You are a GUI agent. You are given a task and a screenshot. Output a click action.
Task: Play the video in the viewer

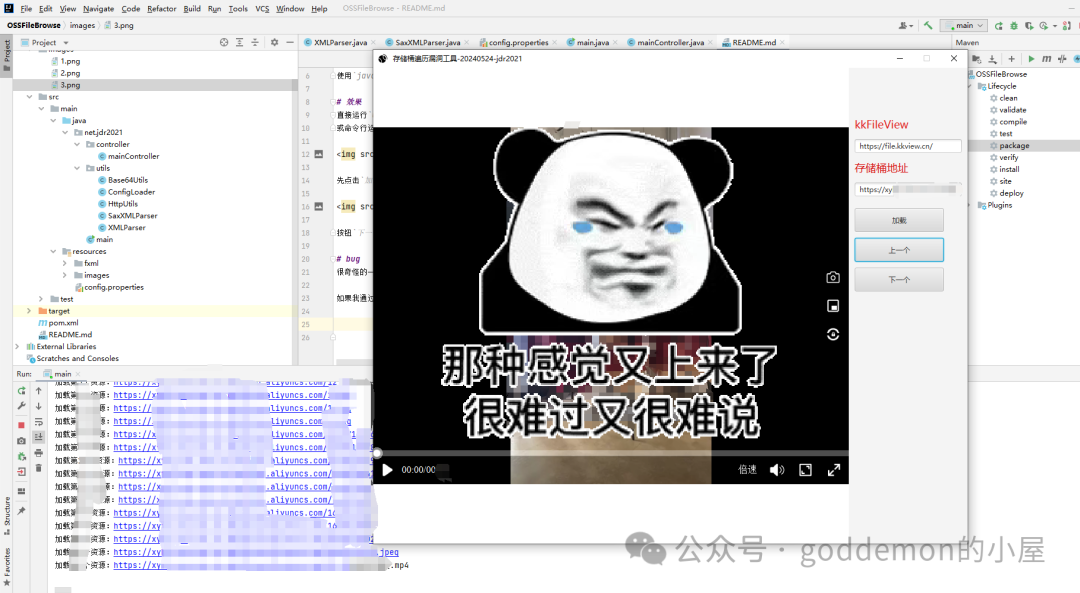coord(387,470)
